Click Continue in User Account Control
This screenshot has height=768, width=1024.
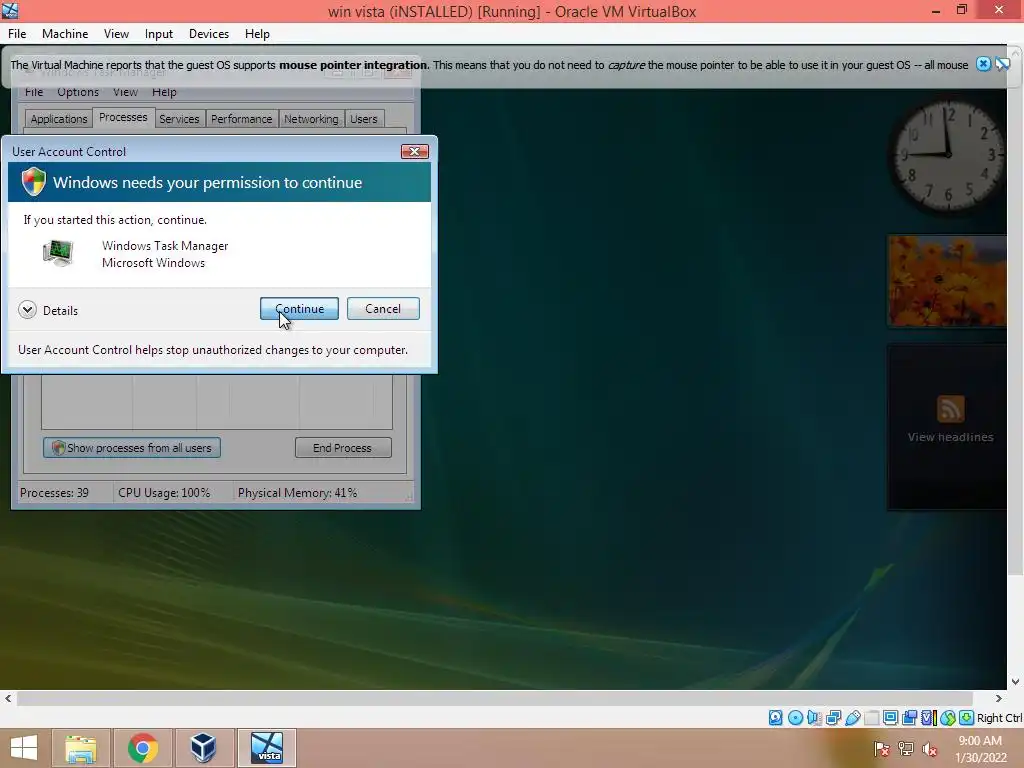point(299,309)
